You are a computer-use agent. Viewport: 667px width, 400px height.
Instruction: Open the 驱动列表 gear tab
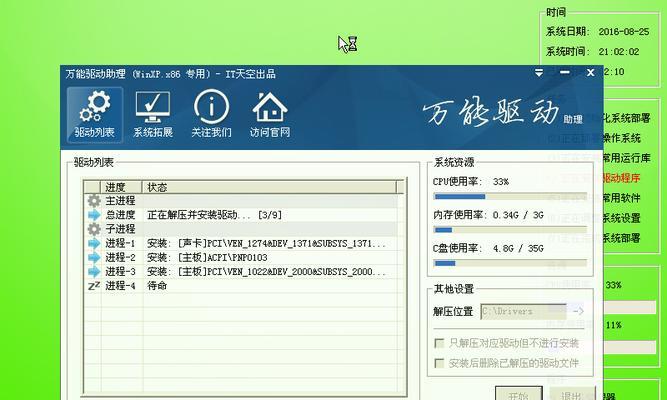click(x=95, y=115)
